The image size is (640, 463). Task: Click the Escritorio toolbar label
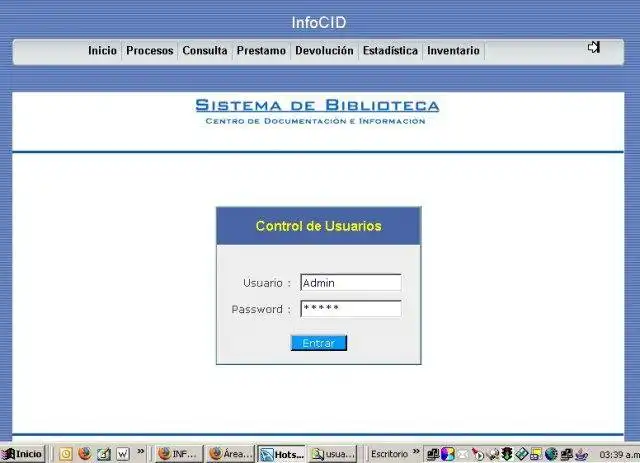389,454
